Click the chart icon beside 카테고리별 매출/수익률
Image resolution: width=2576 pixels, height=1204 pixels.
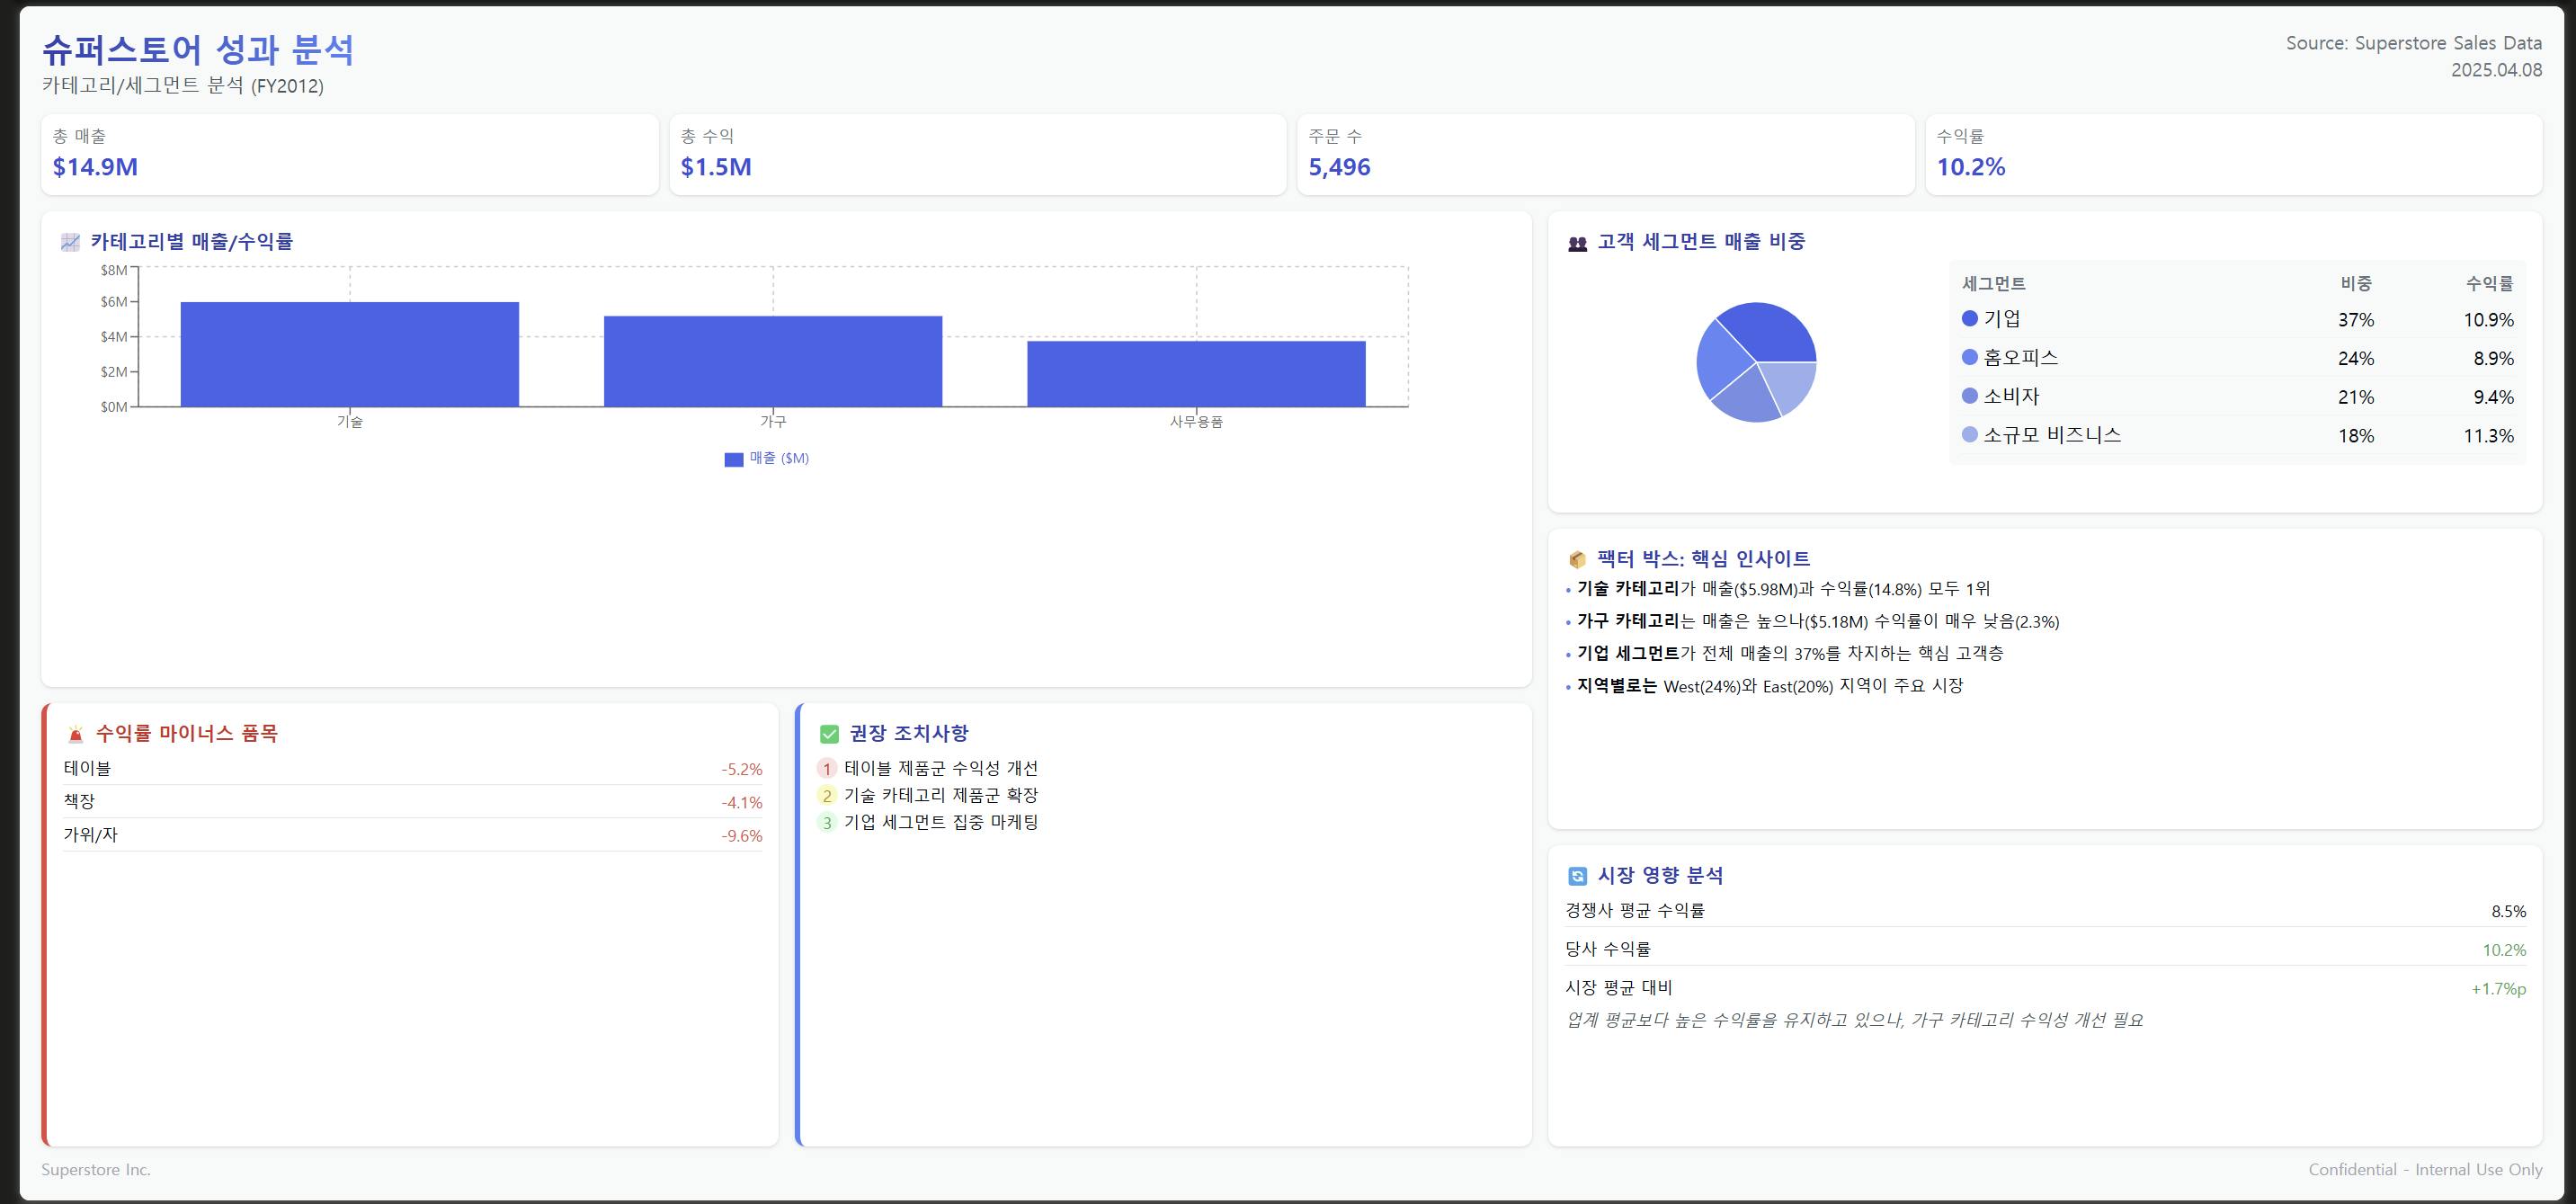(70, 242)
